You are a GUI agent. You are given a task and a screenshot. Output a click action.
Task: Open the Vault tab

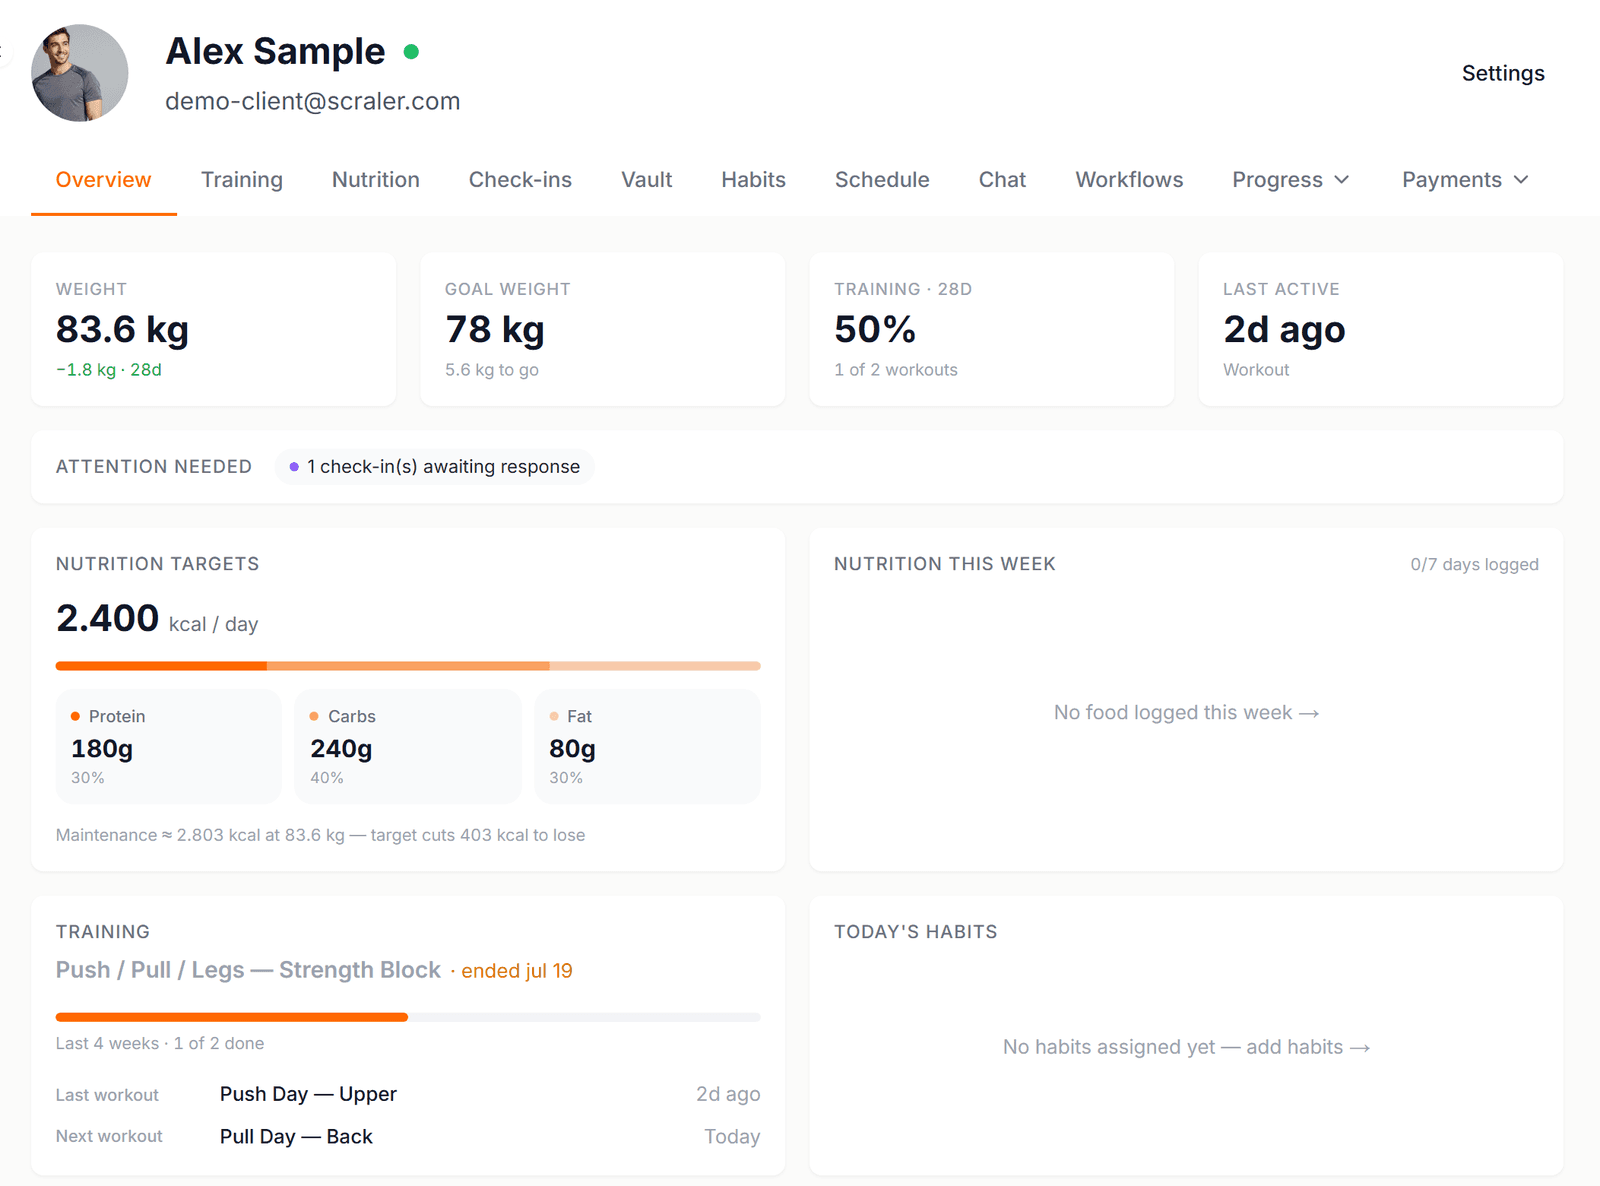647,180
